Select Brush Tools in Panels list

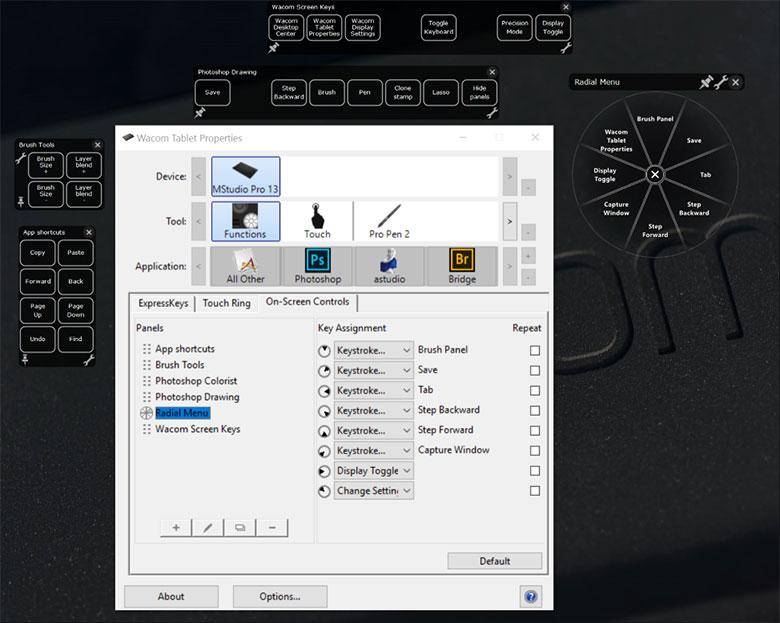180,365
